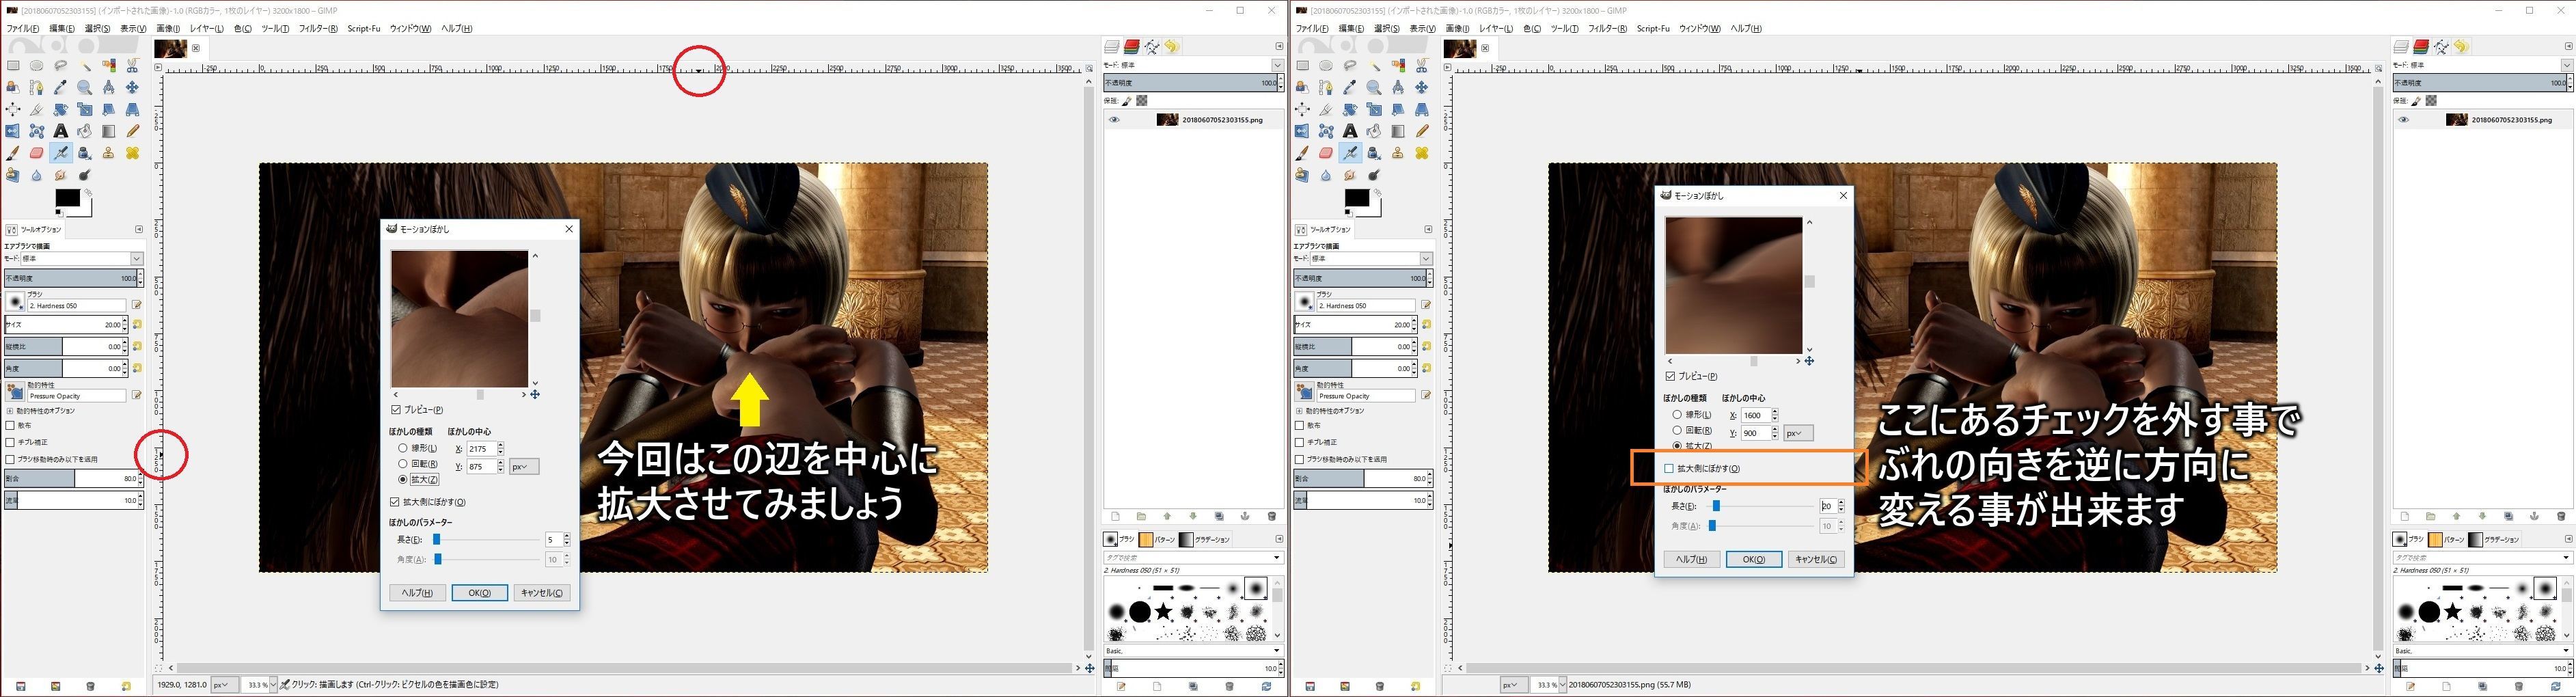
Task: Select Airbrush tool in right window
Action: [x=1350, y=153]
